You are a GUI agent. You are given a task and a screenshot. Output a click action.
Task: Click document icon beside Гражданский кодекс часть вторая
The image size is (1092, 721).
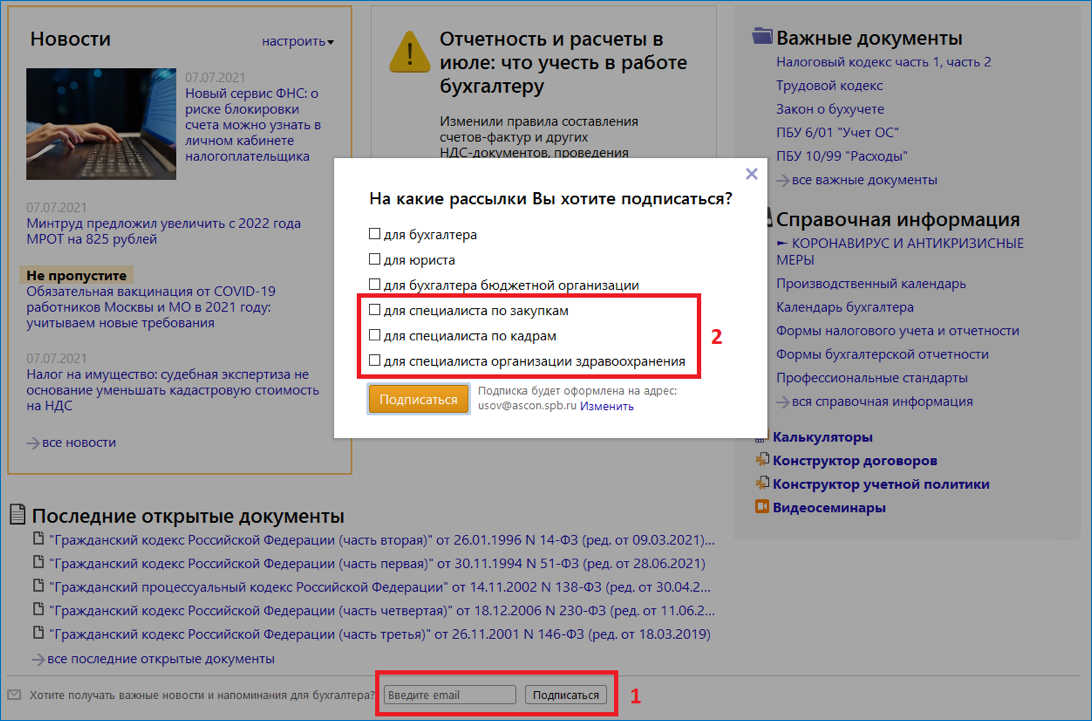click(x=39, y=538)
